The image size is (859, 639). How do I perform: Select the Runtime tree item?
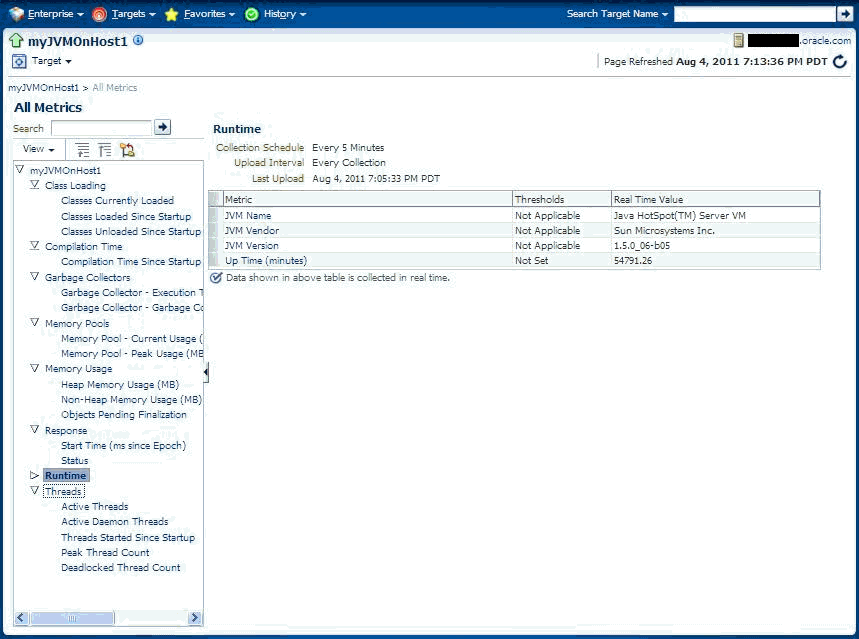[x=66, y=476]
